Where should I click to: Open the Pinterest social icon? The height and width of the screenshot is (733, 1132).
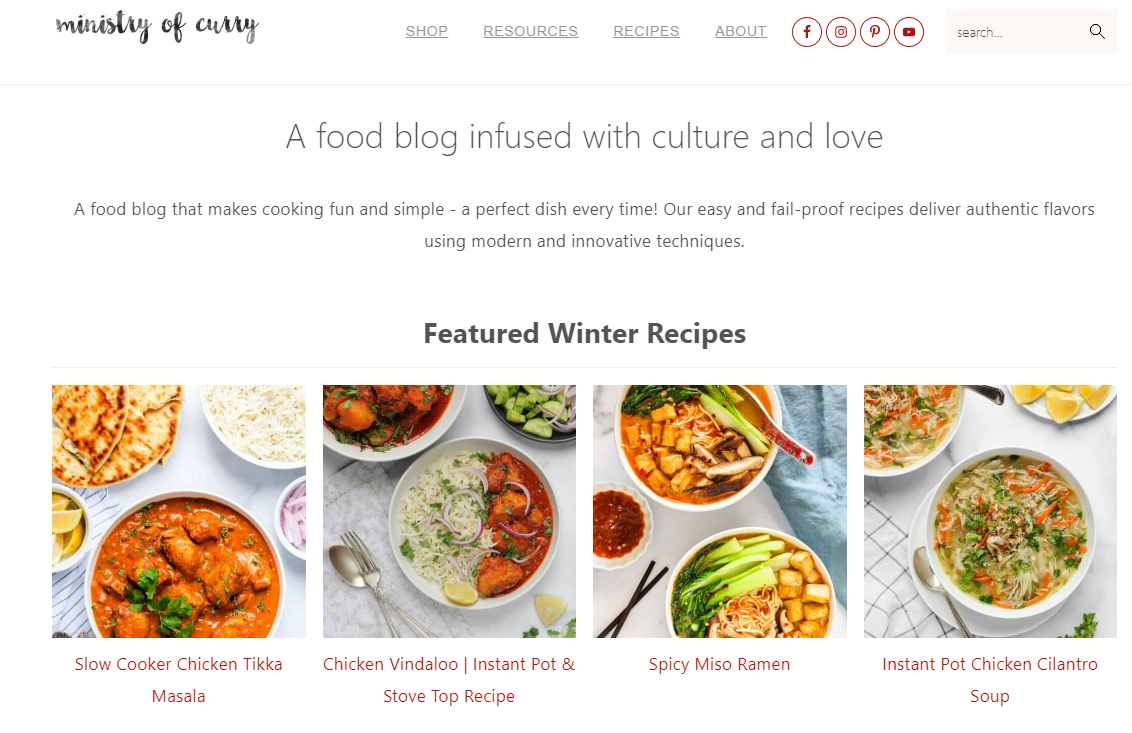[x=874, y=32]
